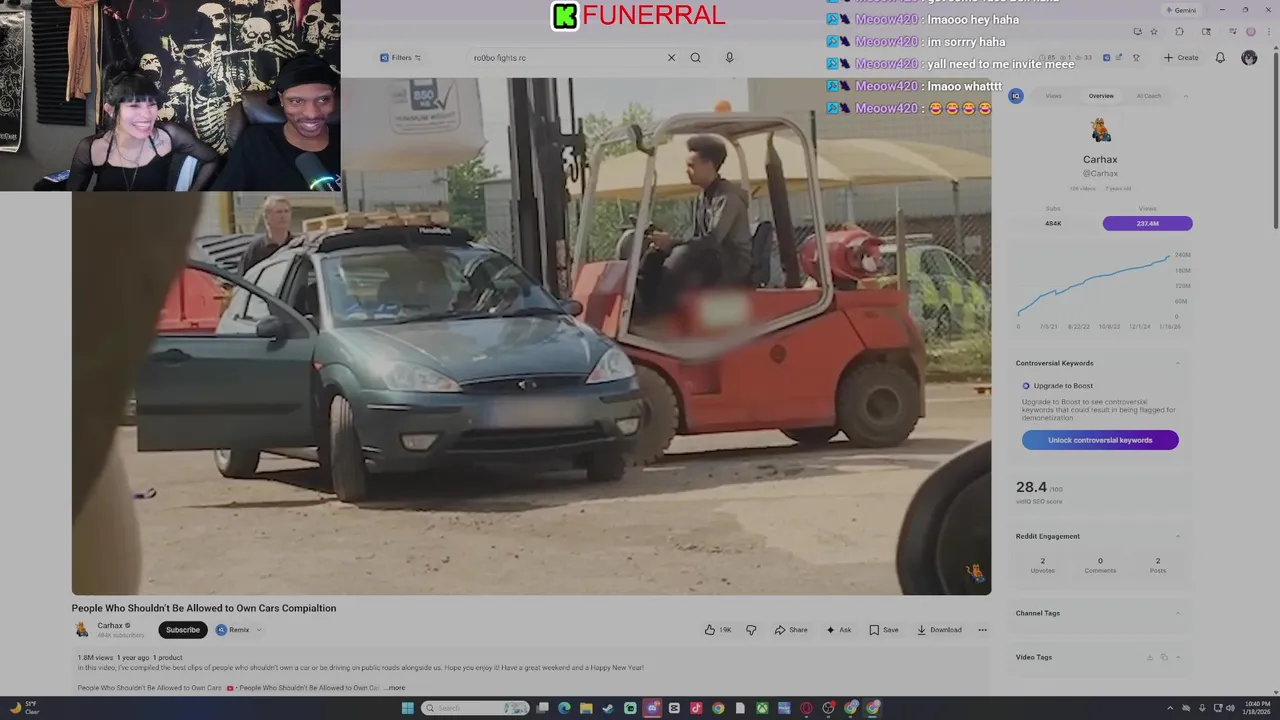Open Xbox app from taskbar
This screenshot has height=720, width=1280.
coord(762,708)
